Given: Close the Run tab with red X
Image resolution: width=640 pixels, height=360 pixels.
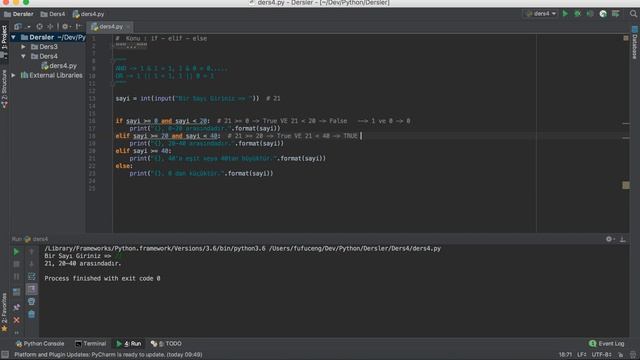Looking at the screenshot, I should 16,320.
